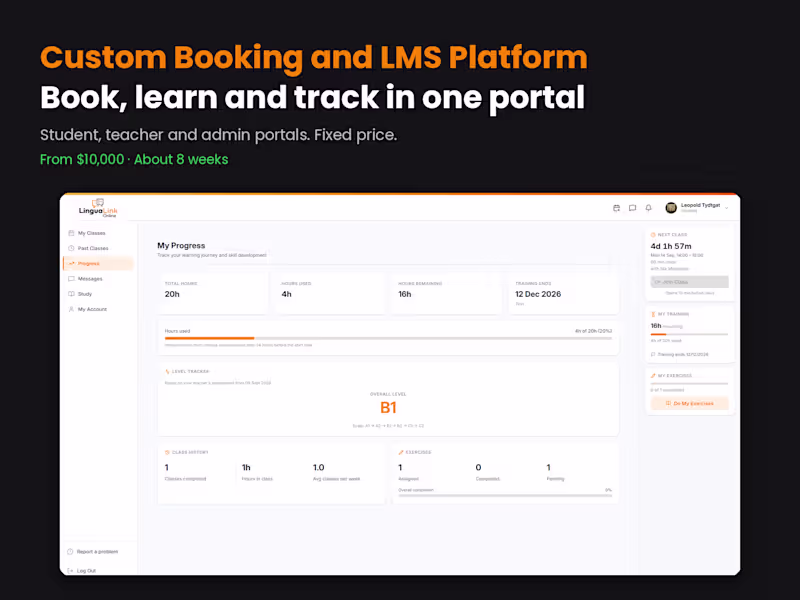Click the Progress trend icon in the sidebar
Viewport: 800px width, 600px height.
click(71, 263)
